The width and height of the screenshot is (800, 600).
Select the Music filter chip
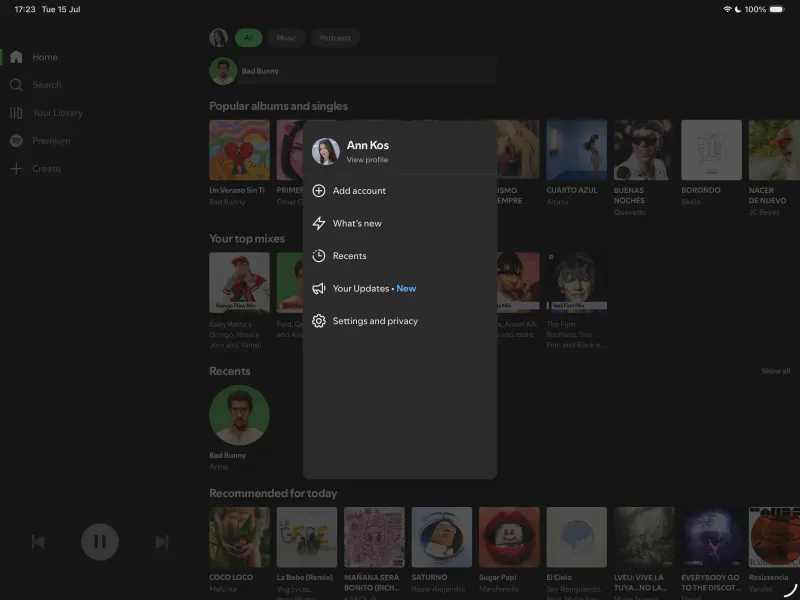tap(286, 38)
